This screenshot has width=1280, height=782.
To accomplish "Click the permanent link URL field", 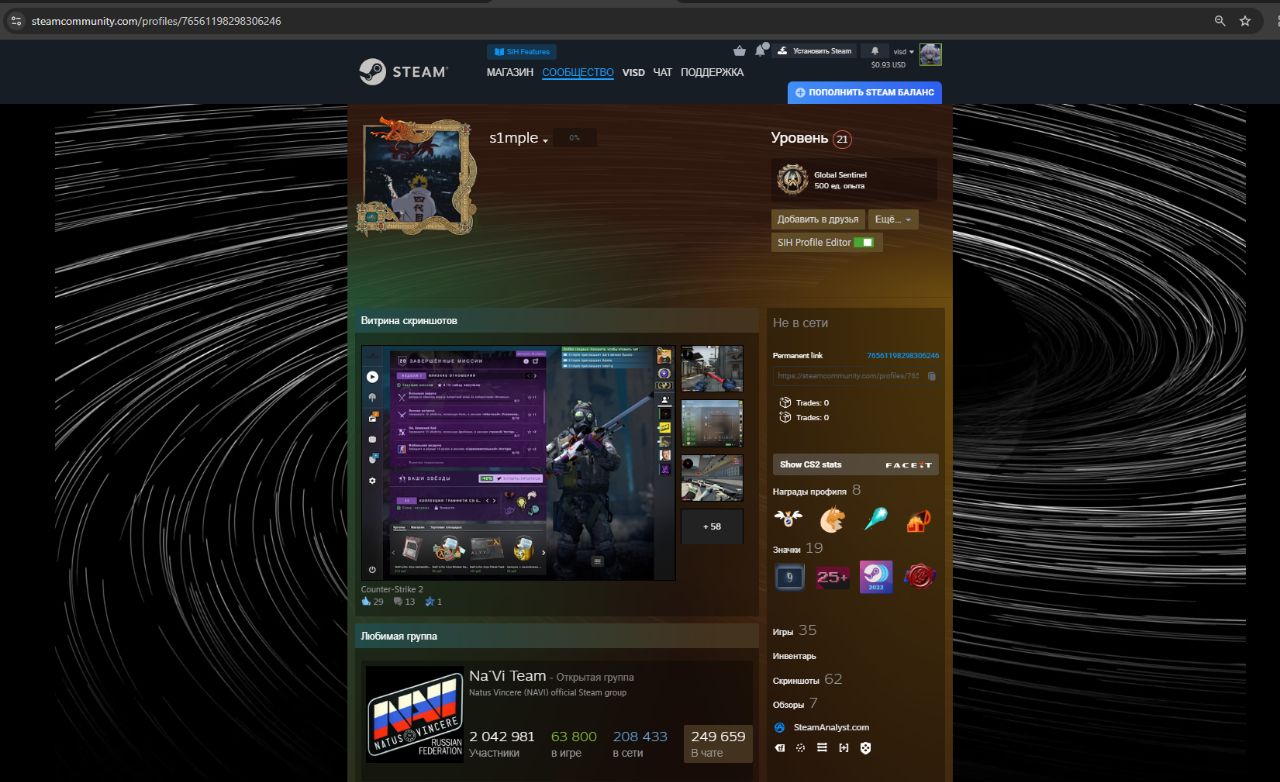I will pos(856,376).
